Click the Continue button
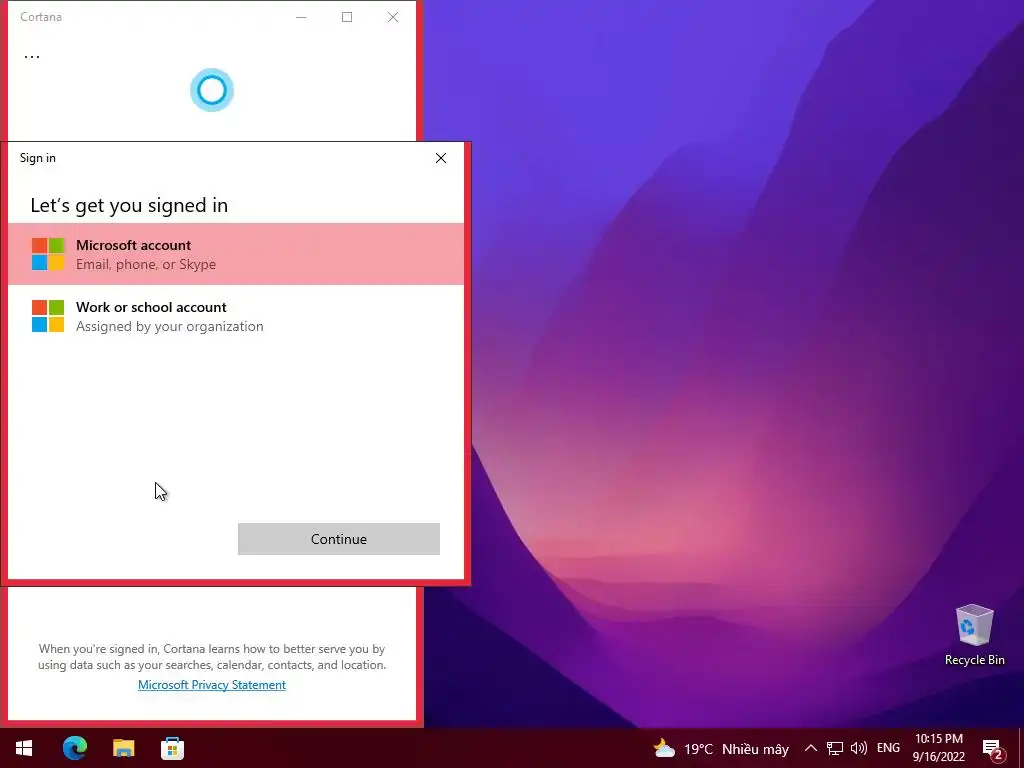The height and width of the screenshot is (768, 1024). 338,539
